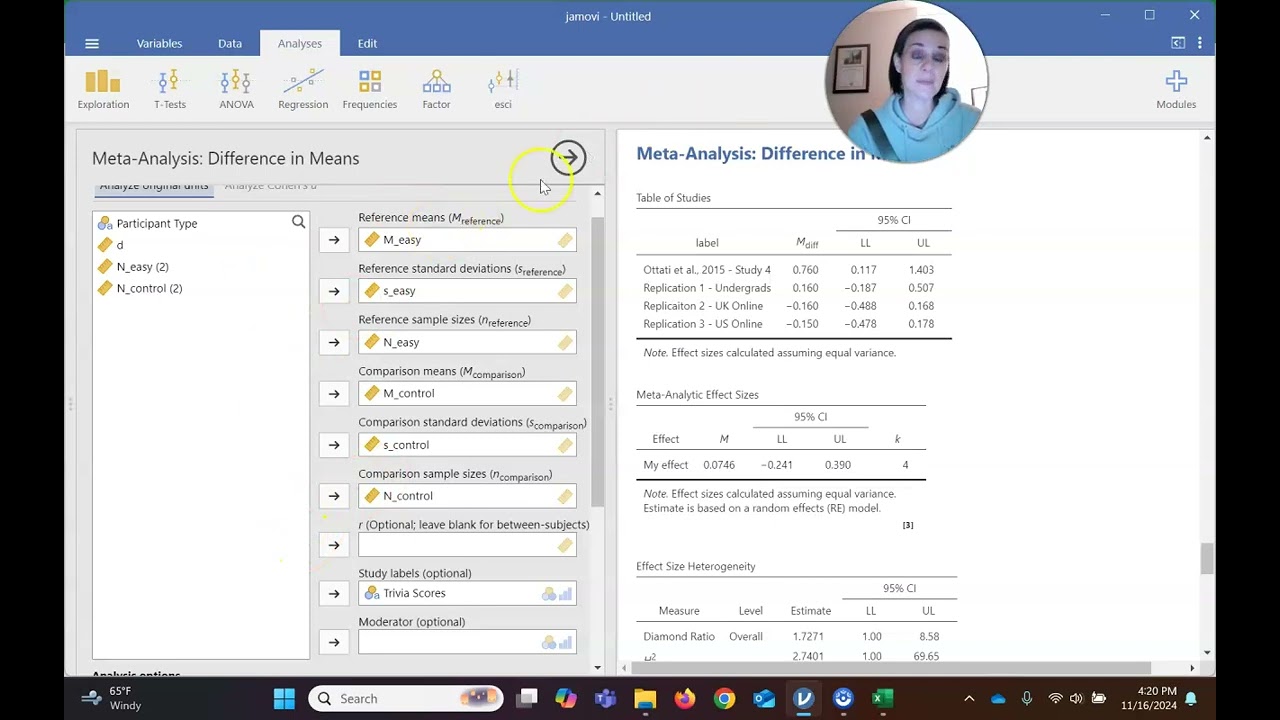This screenshot has height=720, width=1280.
Task: Click the Table of Studies heading
Action: (673, 198)
